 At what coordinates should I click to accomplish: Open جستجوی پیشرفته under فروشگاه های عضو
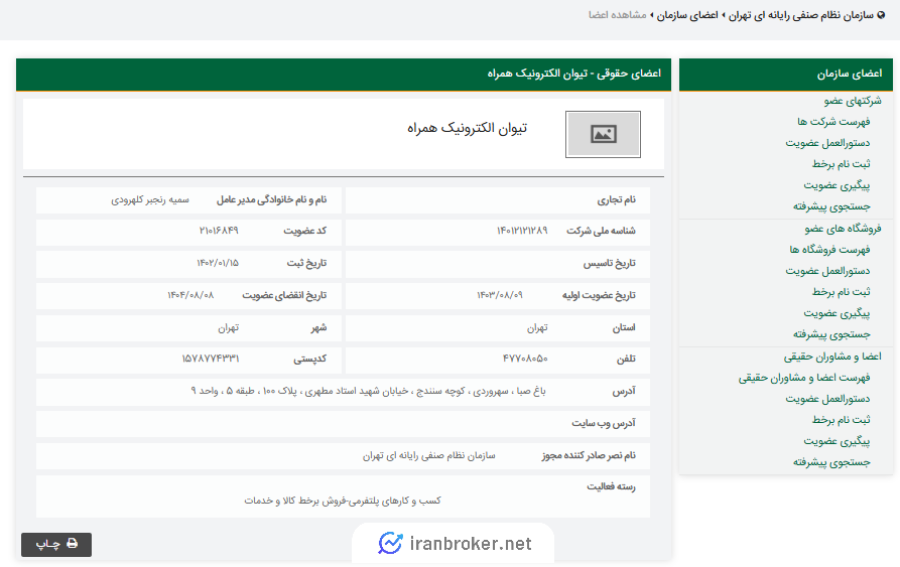point(832,335)
